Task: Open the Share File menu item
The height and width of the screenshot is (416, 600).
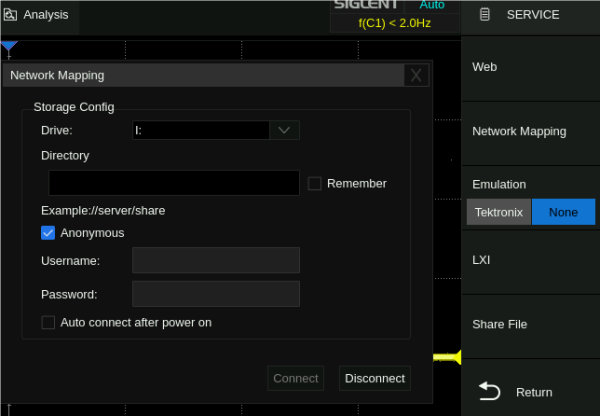Action: coord(530,324)
